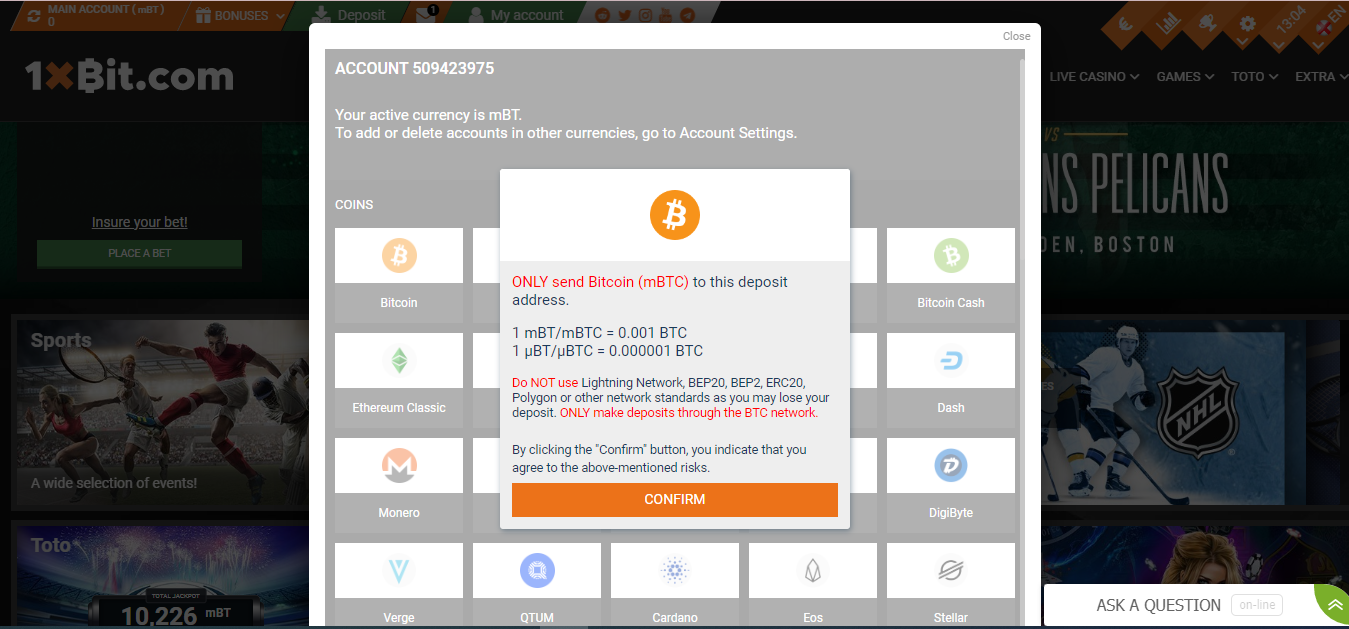Select the Stellar coin icon
The height and width of the screenshot is (629, 1349).
pyautogui.click(x=951, y=571)
